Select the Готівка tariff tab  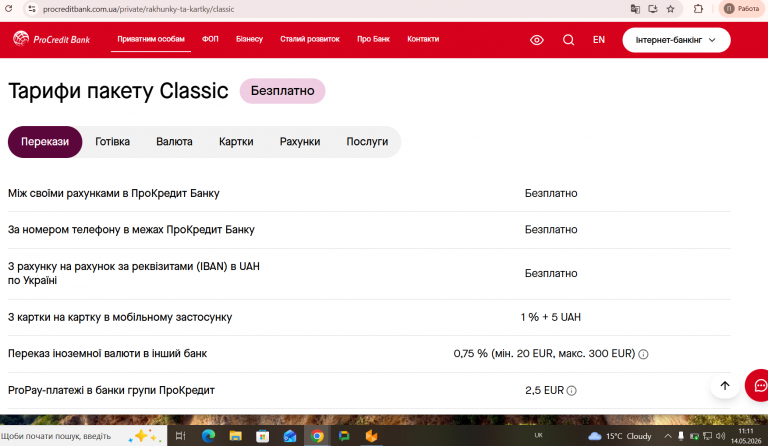pyautogui.click(x=112, y=142)
